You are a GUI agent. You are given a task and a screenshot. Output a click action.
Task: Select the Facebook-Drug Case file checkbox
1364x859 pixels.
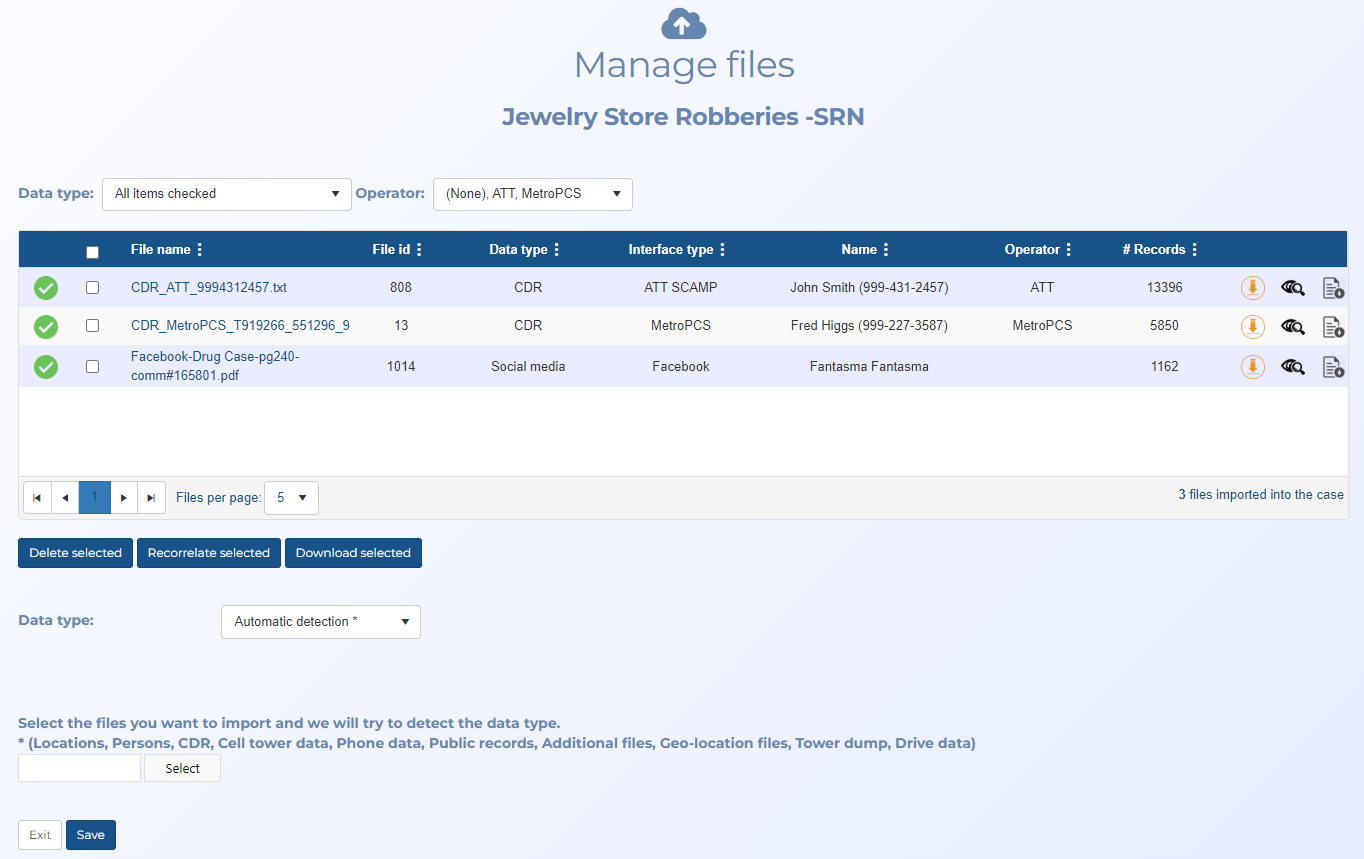(x=93, y=367)
